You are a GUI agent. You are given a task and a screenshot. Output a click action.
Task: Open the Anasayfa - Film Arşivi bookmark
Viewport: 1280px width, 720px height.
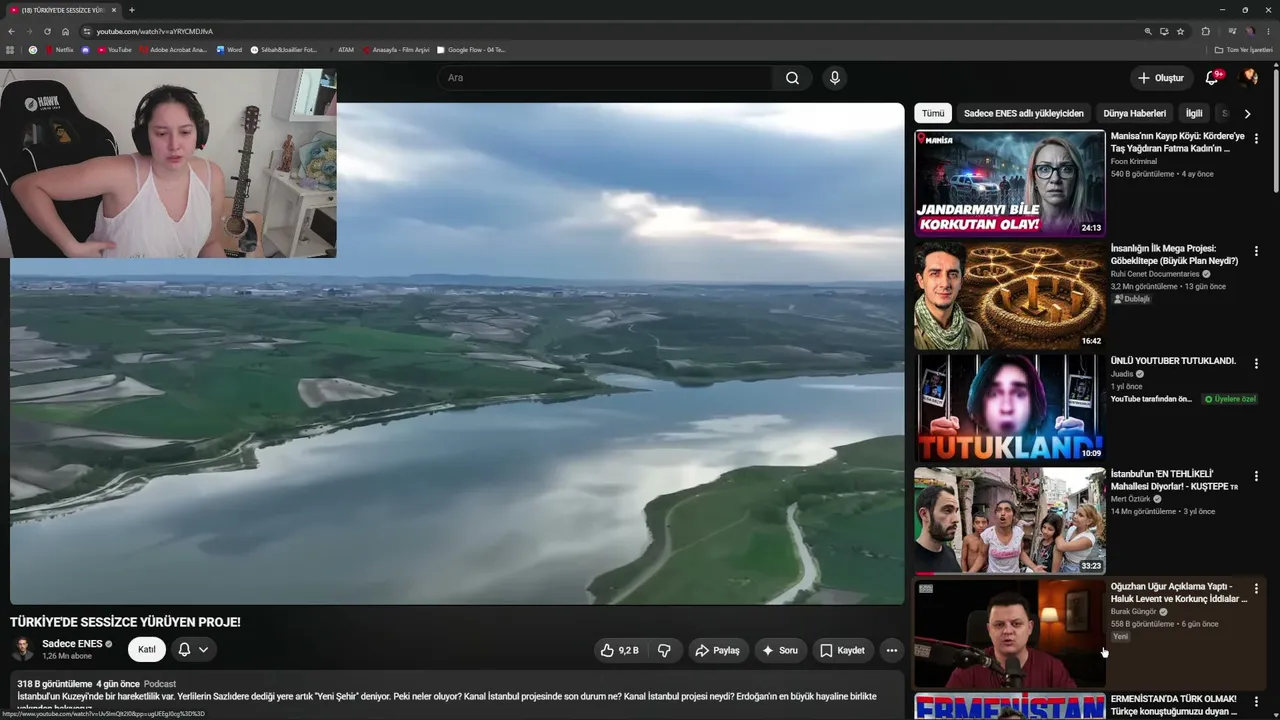(396, 49)
